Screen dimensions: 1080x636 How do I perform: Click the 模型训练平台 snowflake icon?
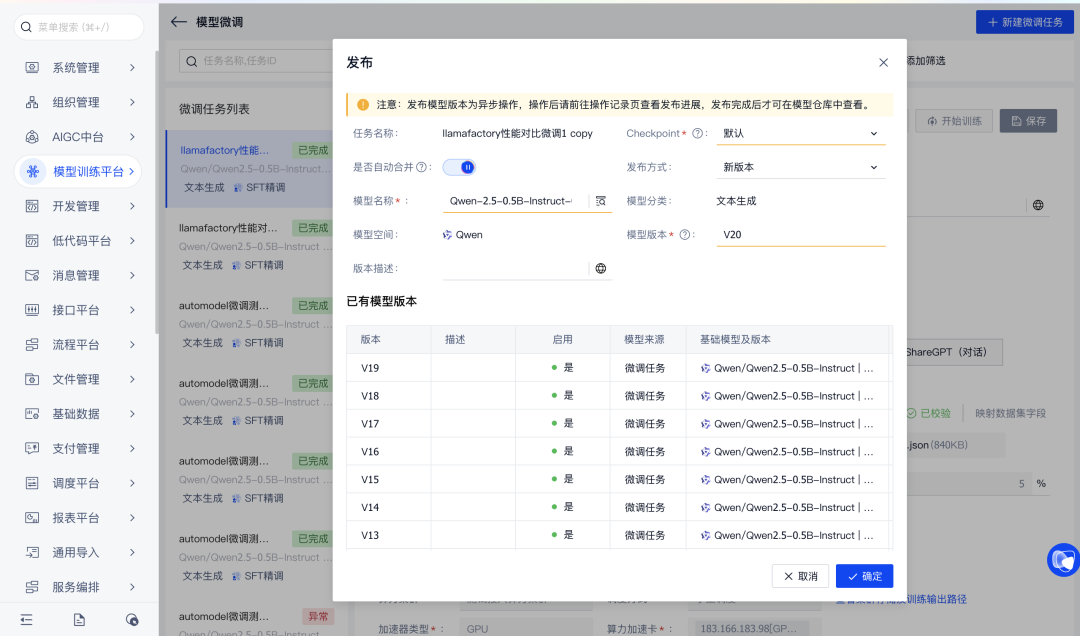point(32,171)
